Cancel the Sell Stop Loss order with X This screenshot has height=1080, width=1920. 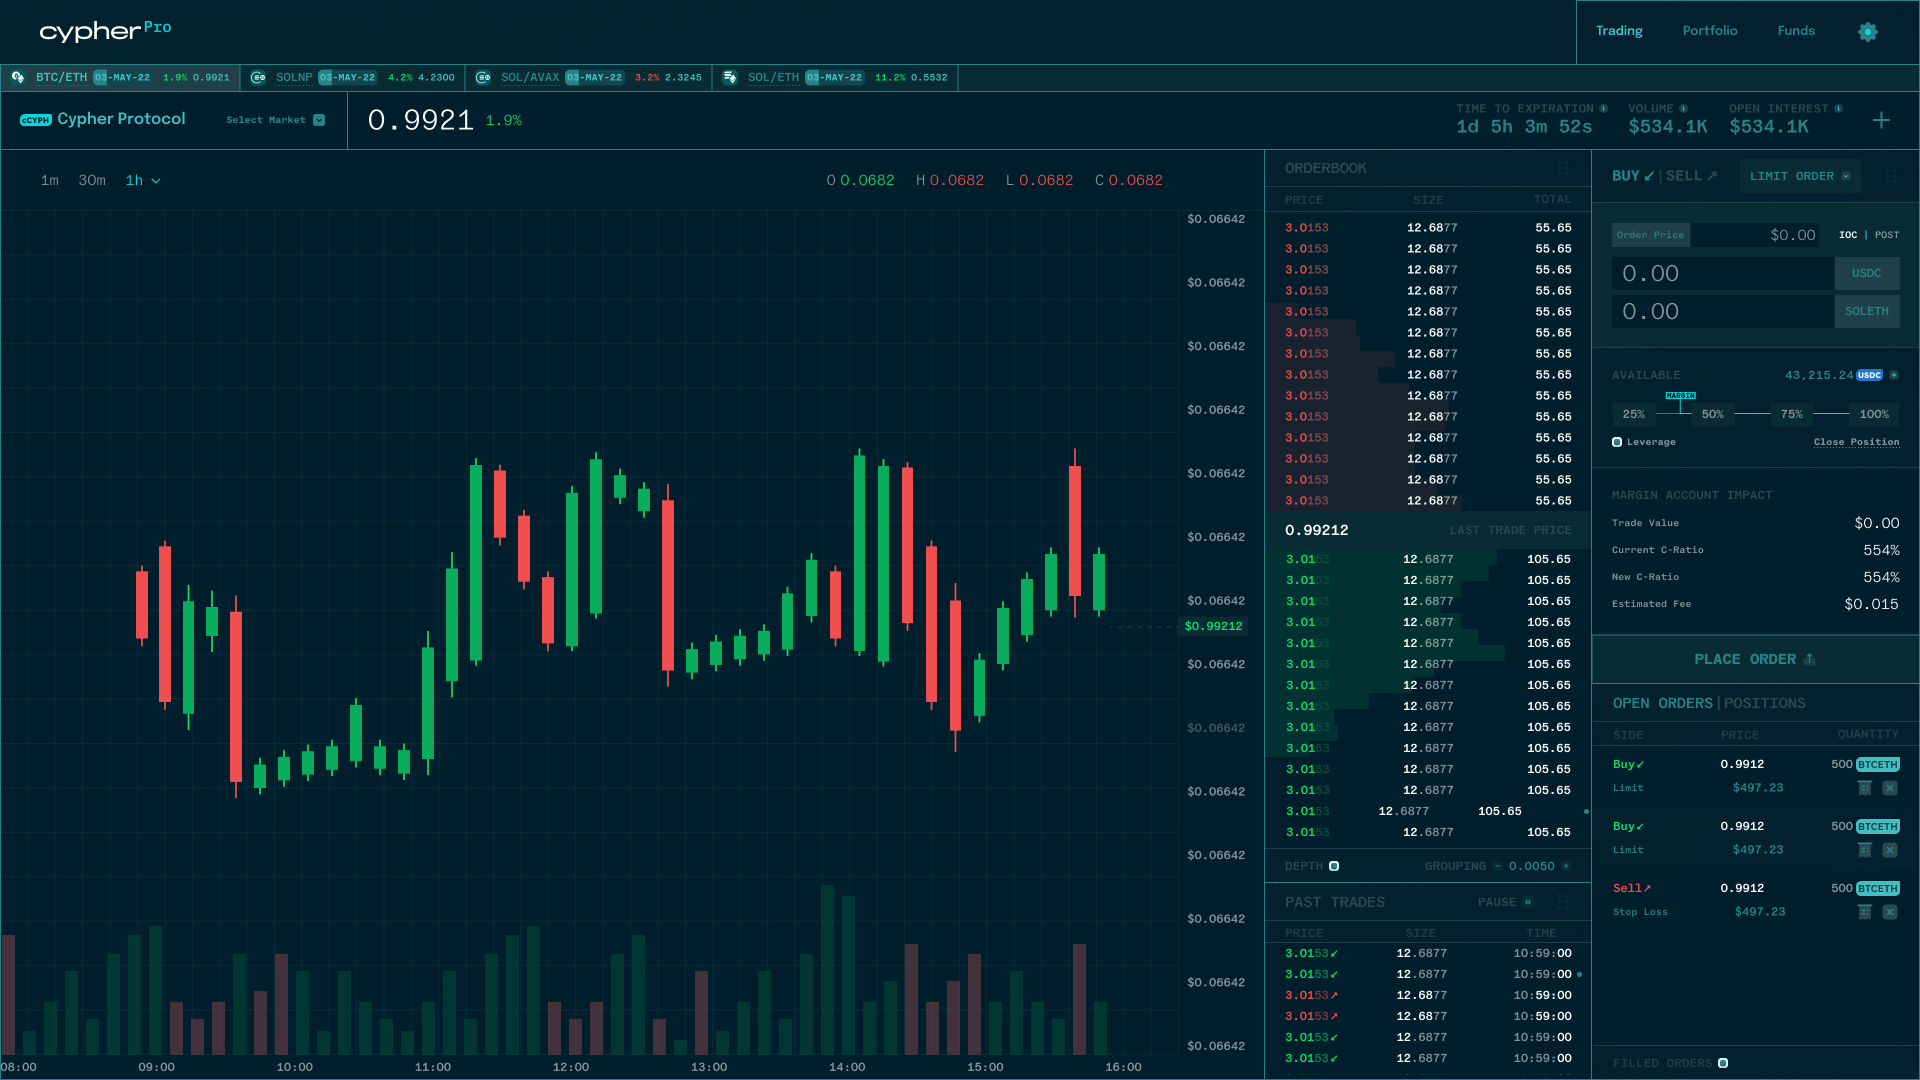click(1889, 912)
